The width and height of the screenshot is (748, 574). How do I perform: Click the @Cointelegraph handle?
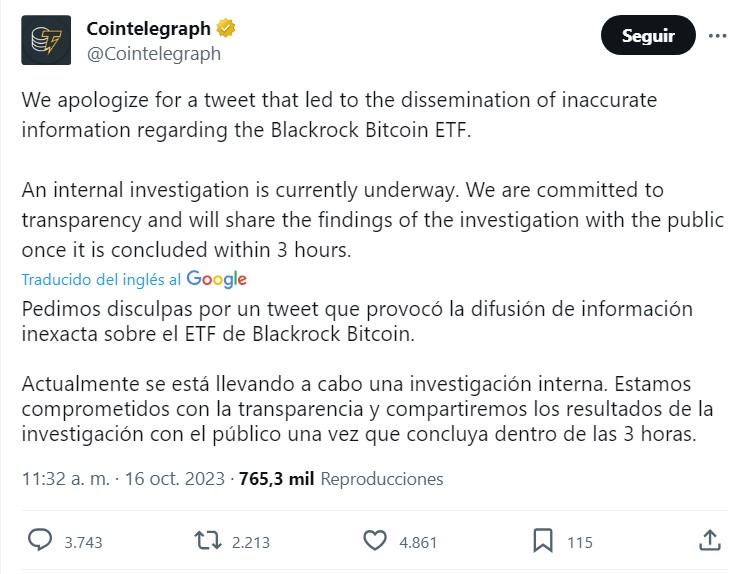[154, 54]
